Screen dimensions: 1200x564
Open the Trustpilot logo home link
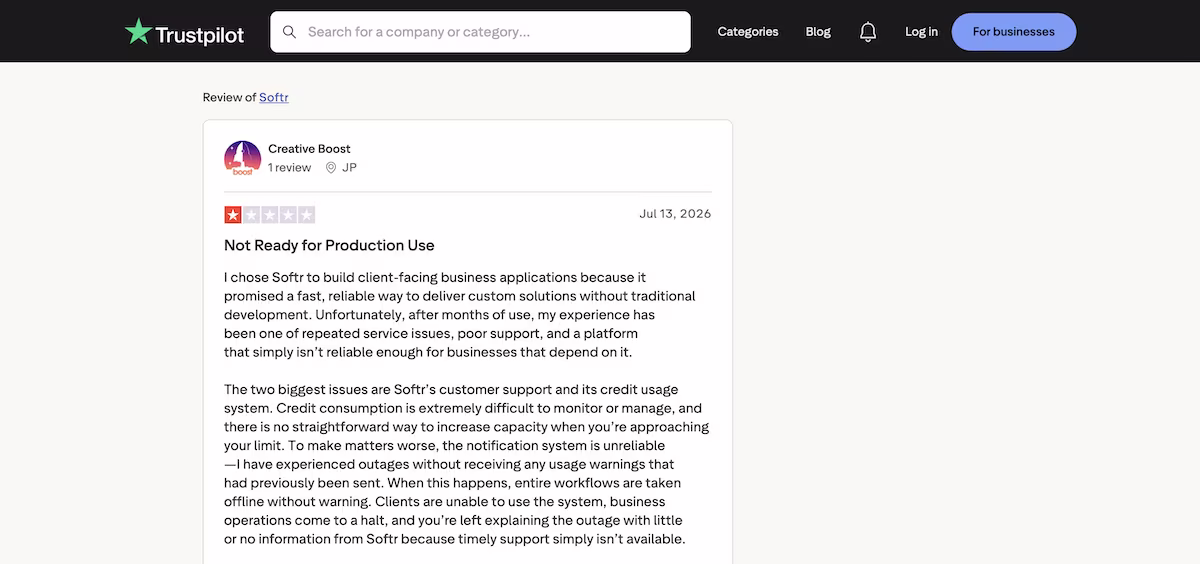click(x=184, y=32)
